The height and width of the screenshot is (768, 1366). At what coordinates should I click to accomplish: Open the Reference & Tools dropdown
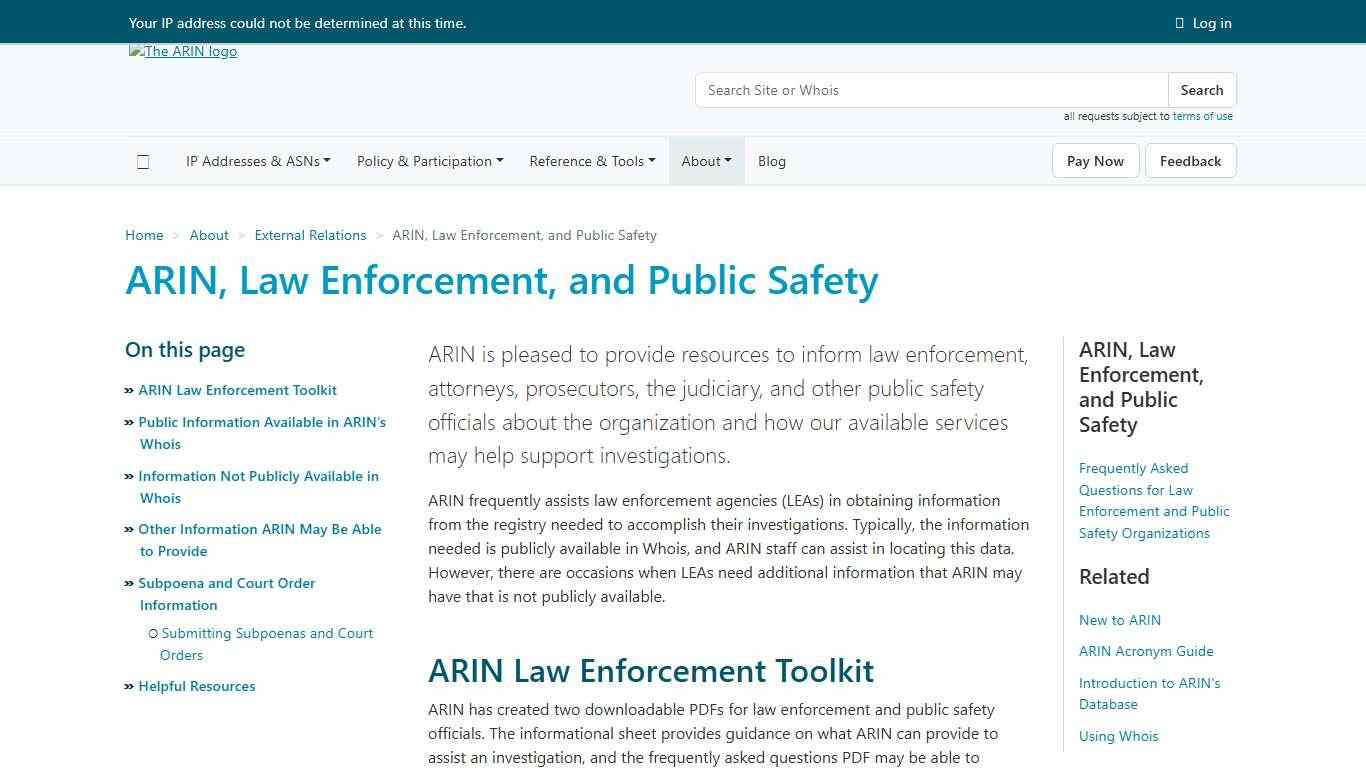591,161
